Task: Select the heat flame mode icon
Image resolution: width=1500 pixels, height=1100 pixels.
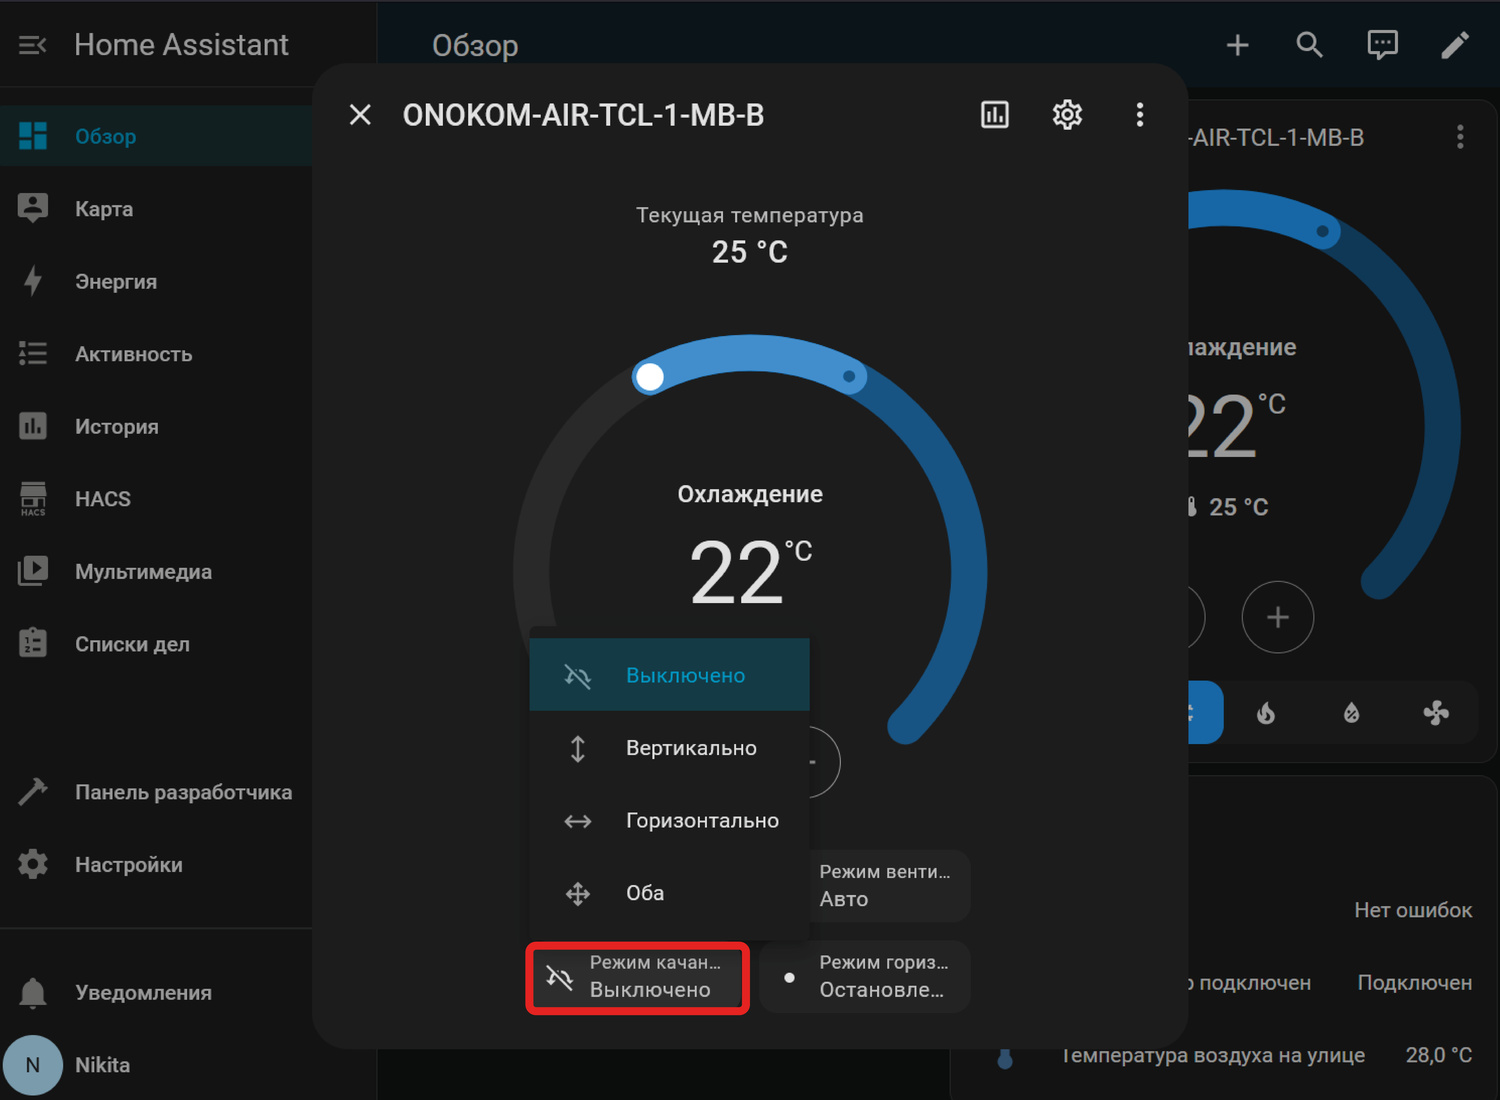Action: [1266, 713]
